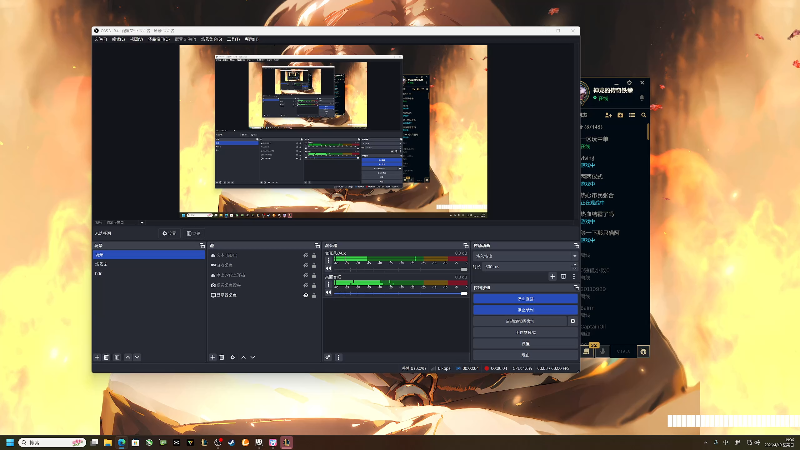Open source properties gear in Sources toolbar
800x450 pixels.
pos(233,358)
